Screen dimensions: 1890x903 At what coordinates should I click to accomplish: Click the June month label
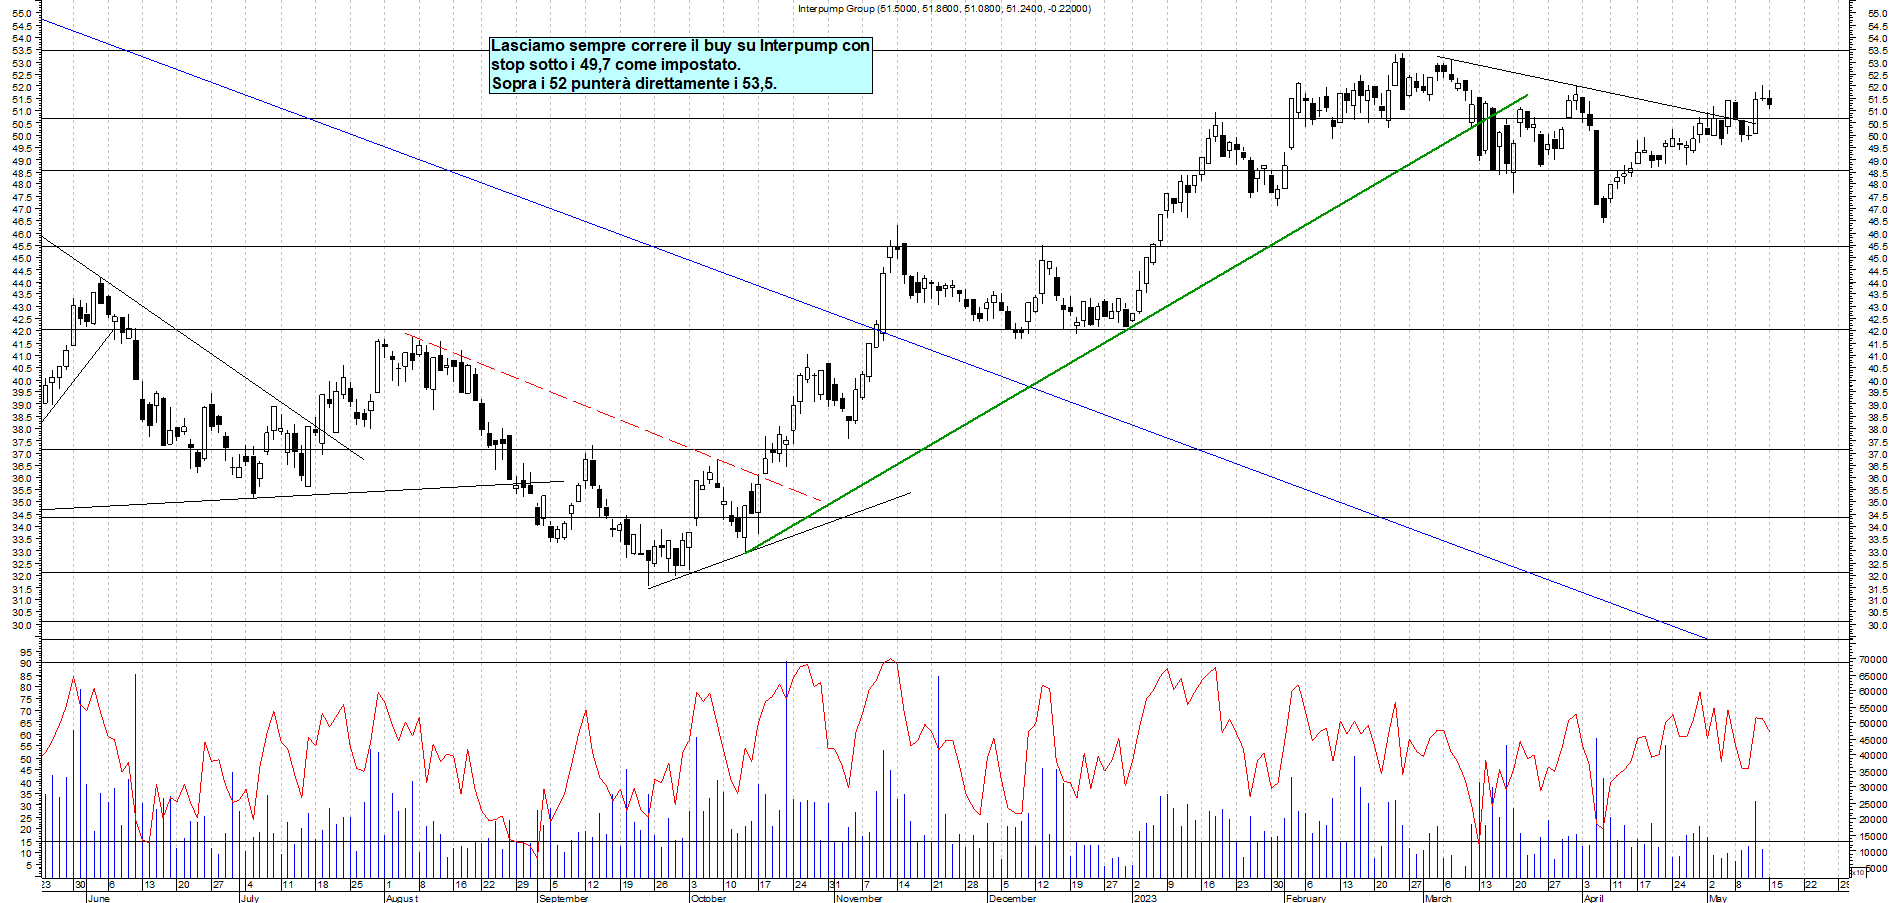(99, 898)
